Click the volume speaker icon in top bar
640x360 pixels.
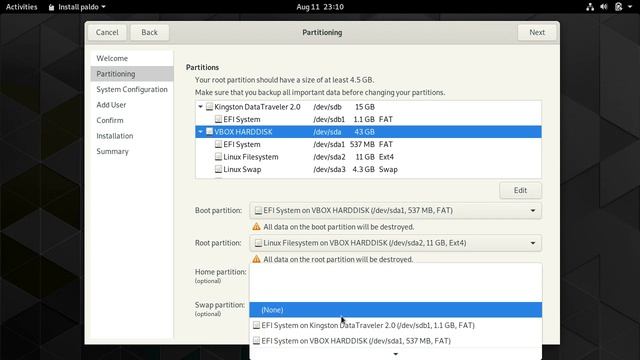tap(604, 7)
